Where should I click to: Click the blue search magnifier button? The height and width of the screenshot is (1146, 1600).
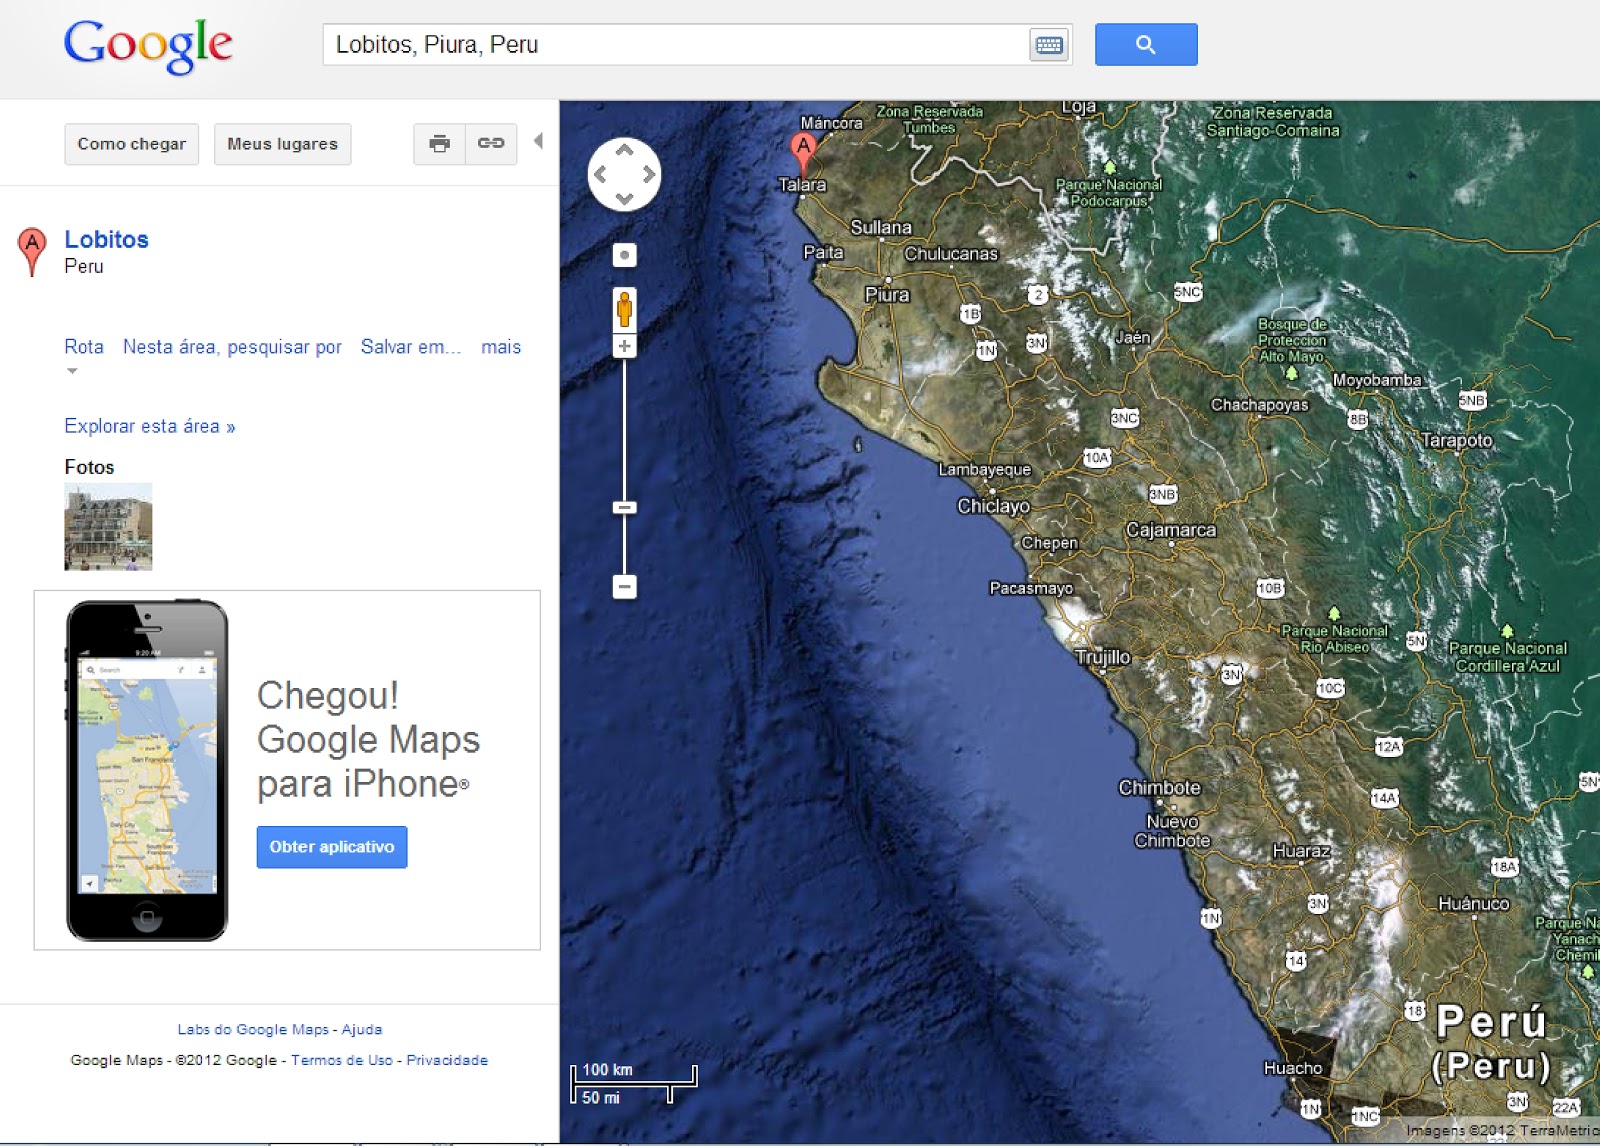click(1146, 45)
